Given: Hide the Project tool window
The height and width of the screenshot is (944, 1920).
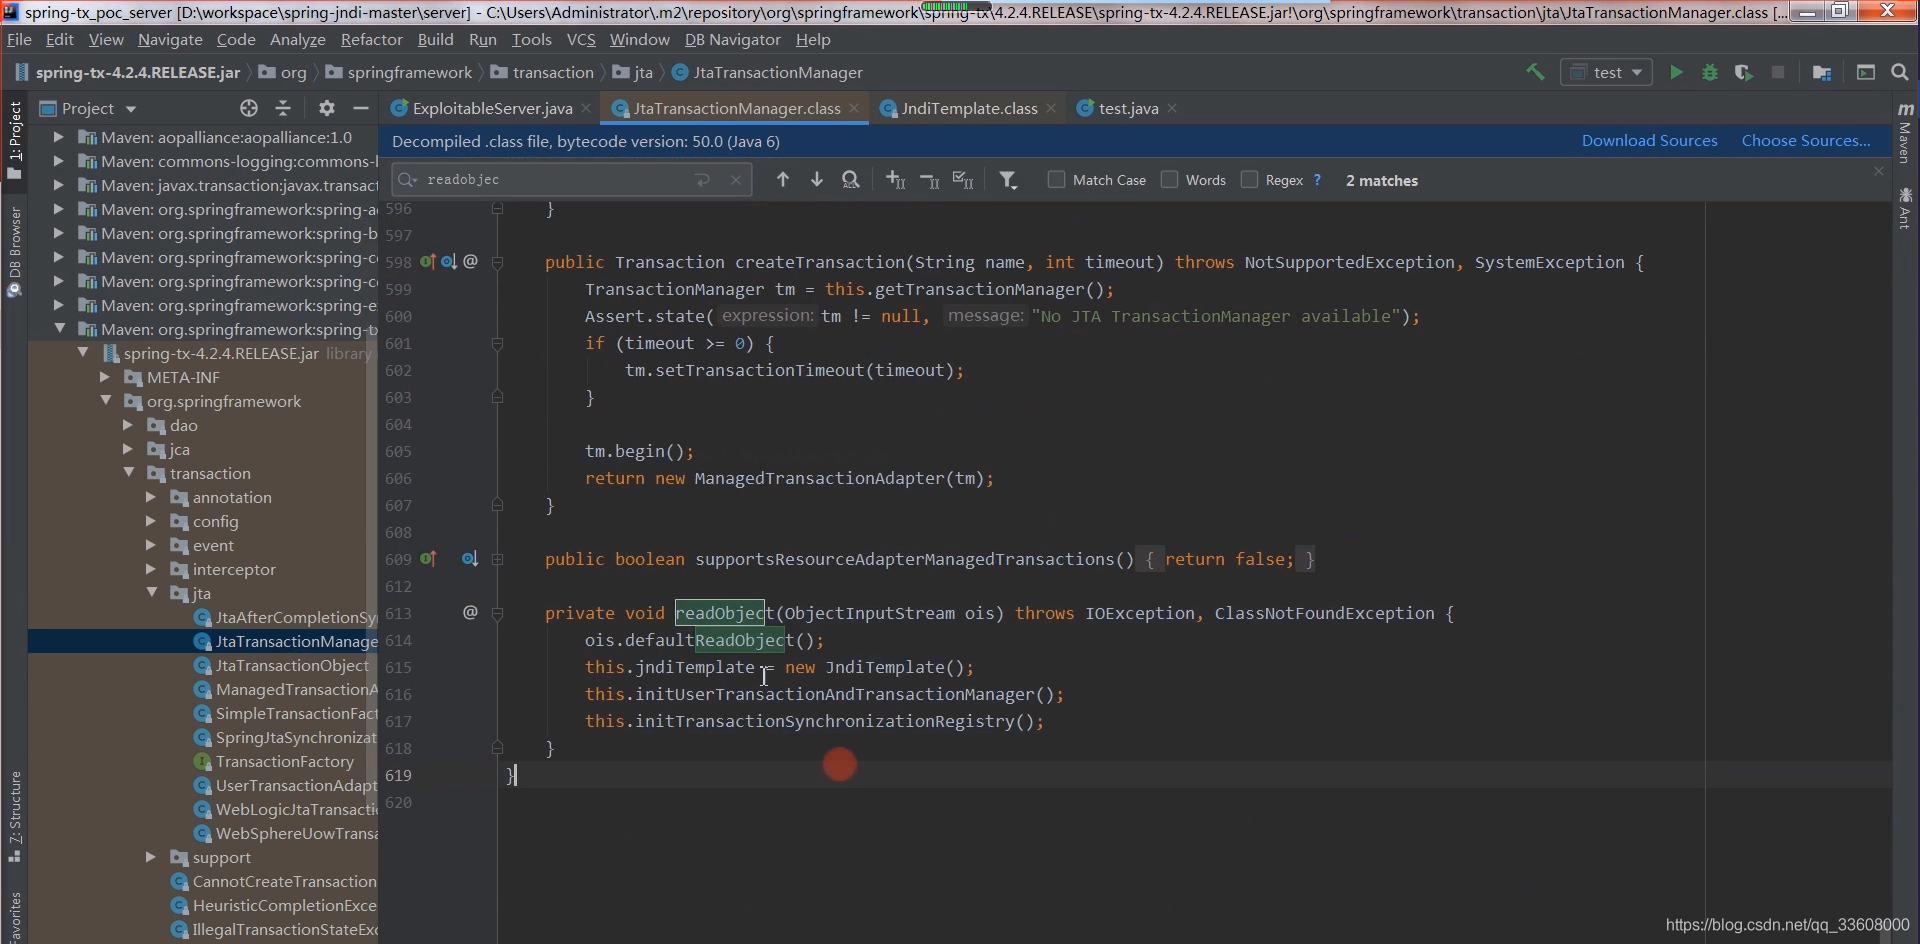Looking at the screenshot, I should [x=361, y=108].
